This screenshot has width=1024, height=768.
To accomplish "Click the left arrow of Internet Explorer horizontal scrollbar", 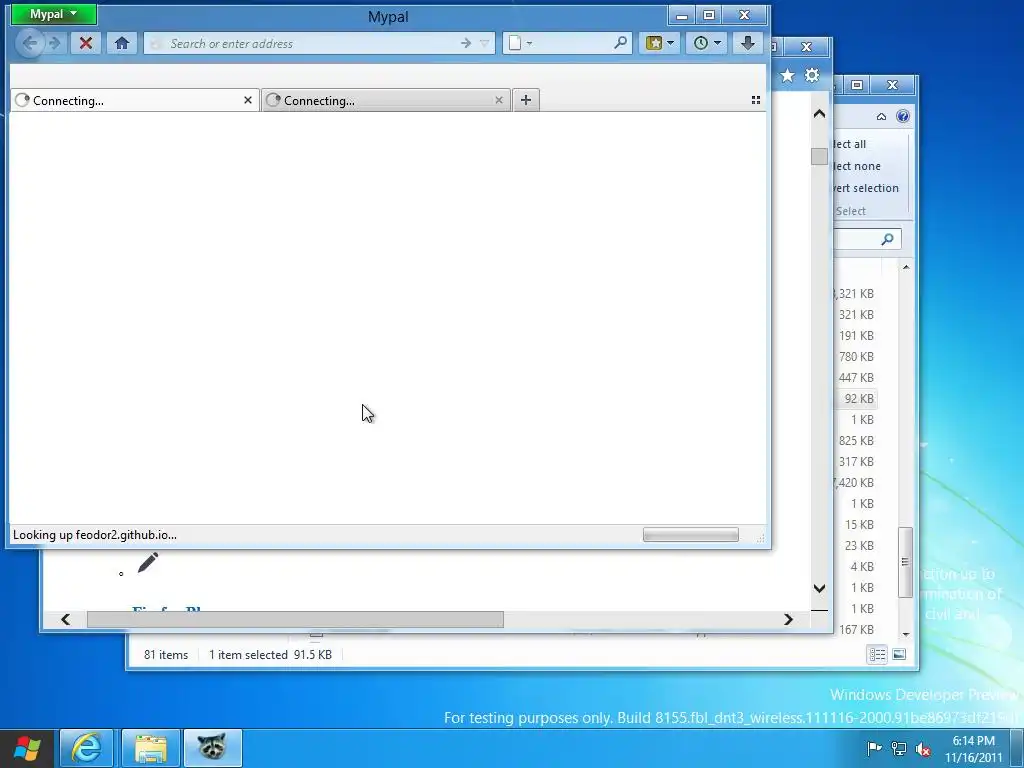I will point(65,619).
